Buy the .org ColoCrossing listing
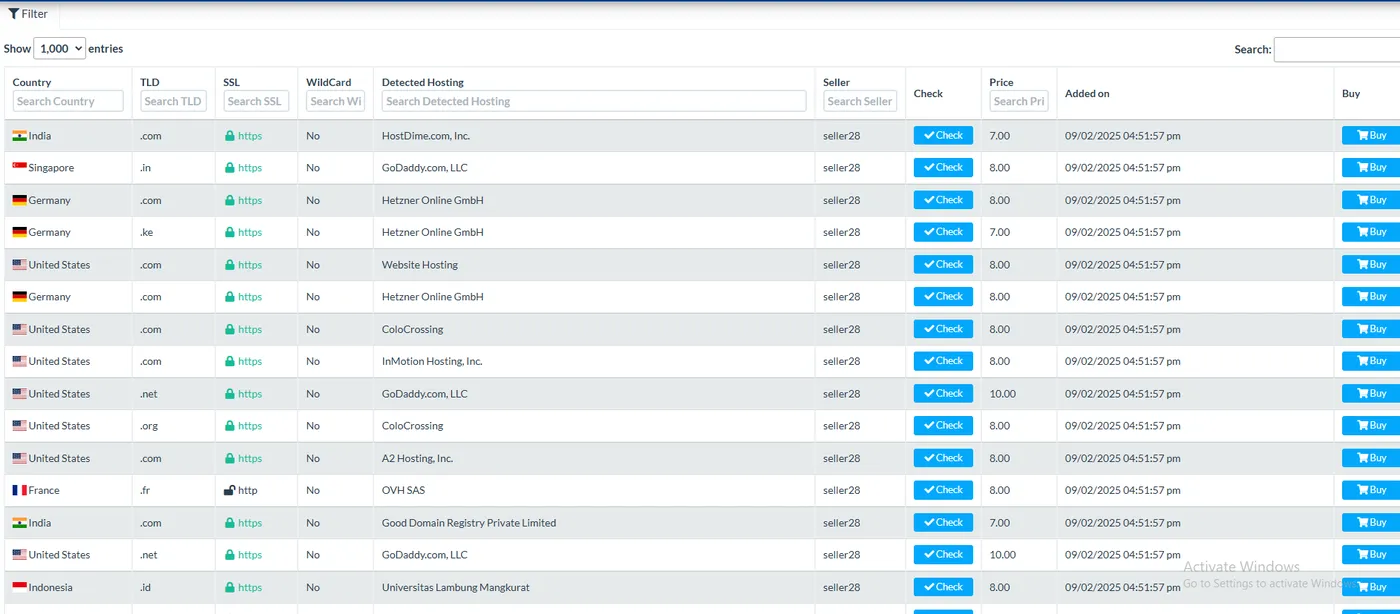1400x614 pixels. [x=1371, y=426]
